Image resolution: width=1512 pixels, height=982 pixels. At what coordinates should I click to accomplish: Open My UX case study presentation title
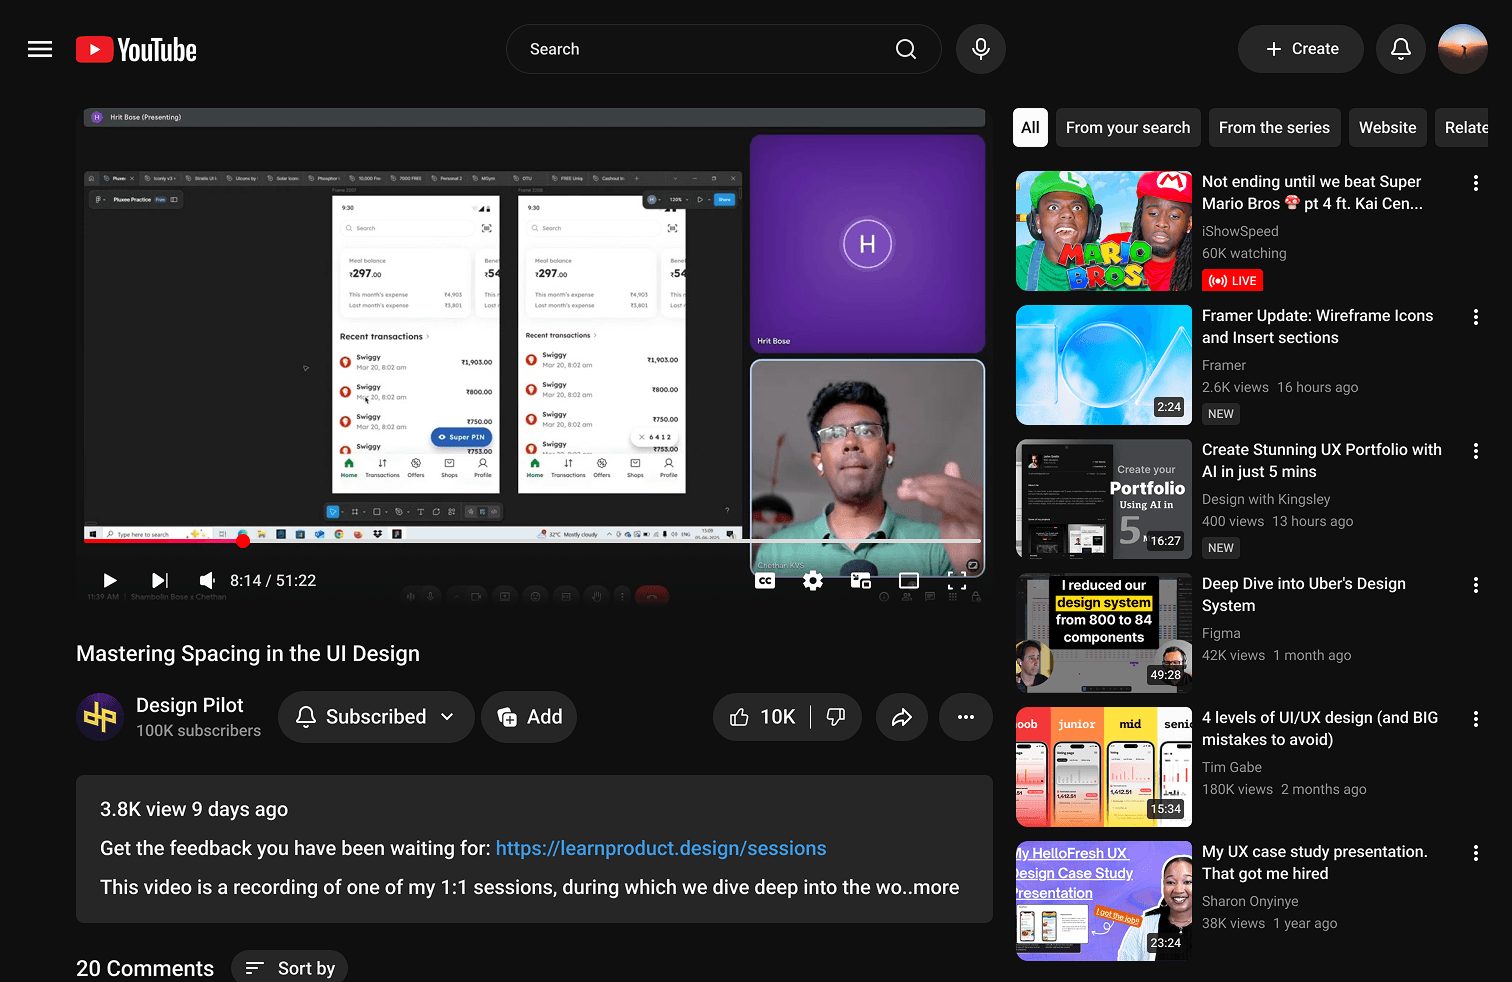pyautogui.click(x=1314, y=863)
